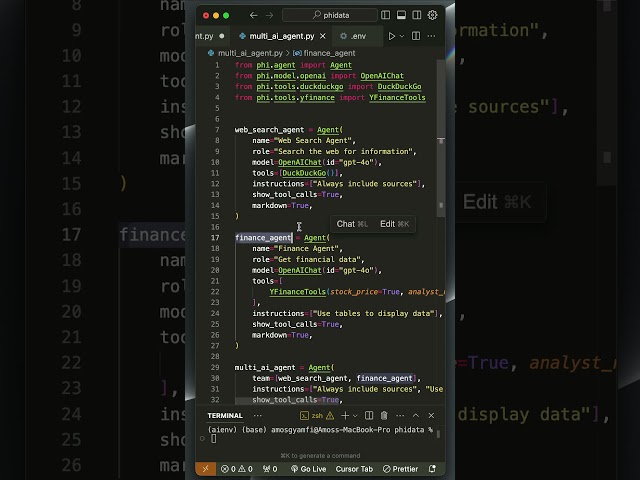Viewport: 640px width, 480px height.
Task: Expand the new terminal launch profile dropdown
Action: (355, 416)
